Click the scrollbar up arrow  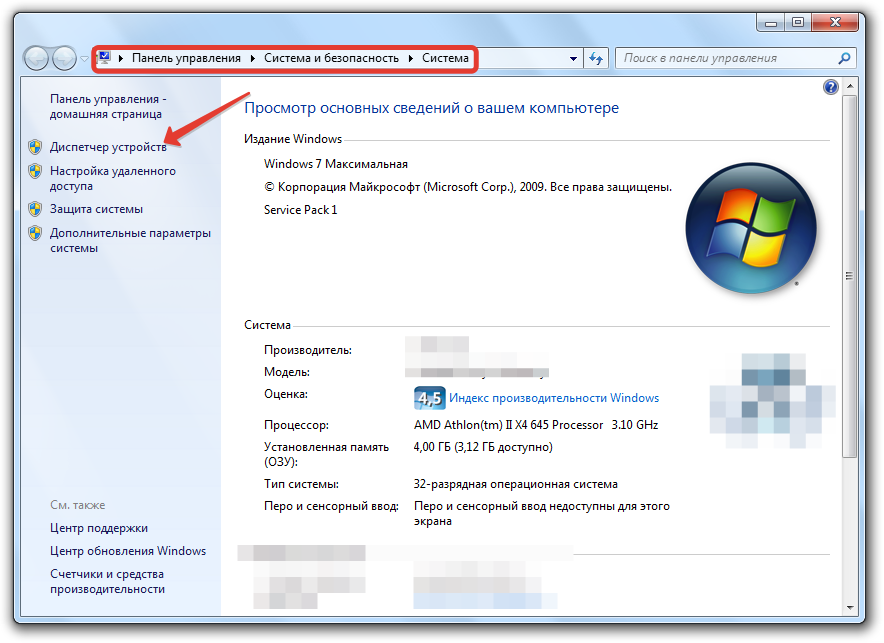pos(850,86)
